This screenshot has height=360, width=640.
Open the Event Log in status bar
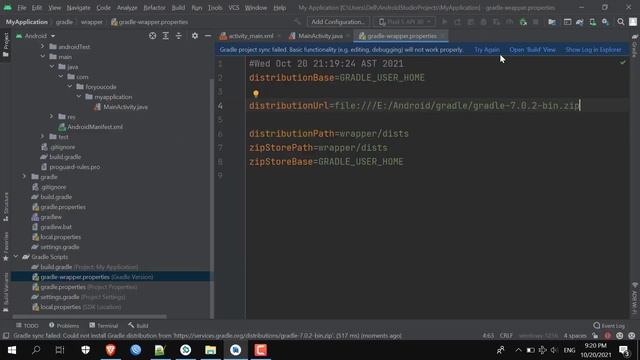point(609,326)
